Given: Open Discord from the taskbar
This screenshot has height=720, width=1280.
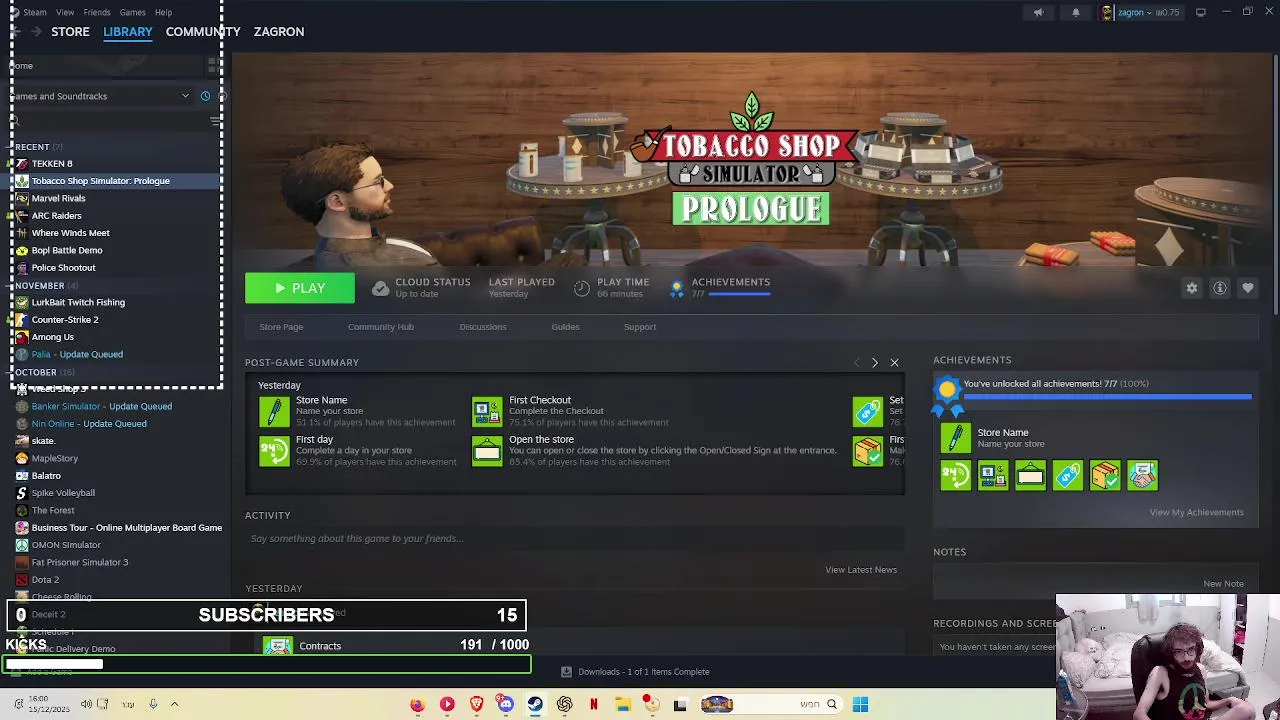Looking at the screenshot, I should coord(506,704).
